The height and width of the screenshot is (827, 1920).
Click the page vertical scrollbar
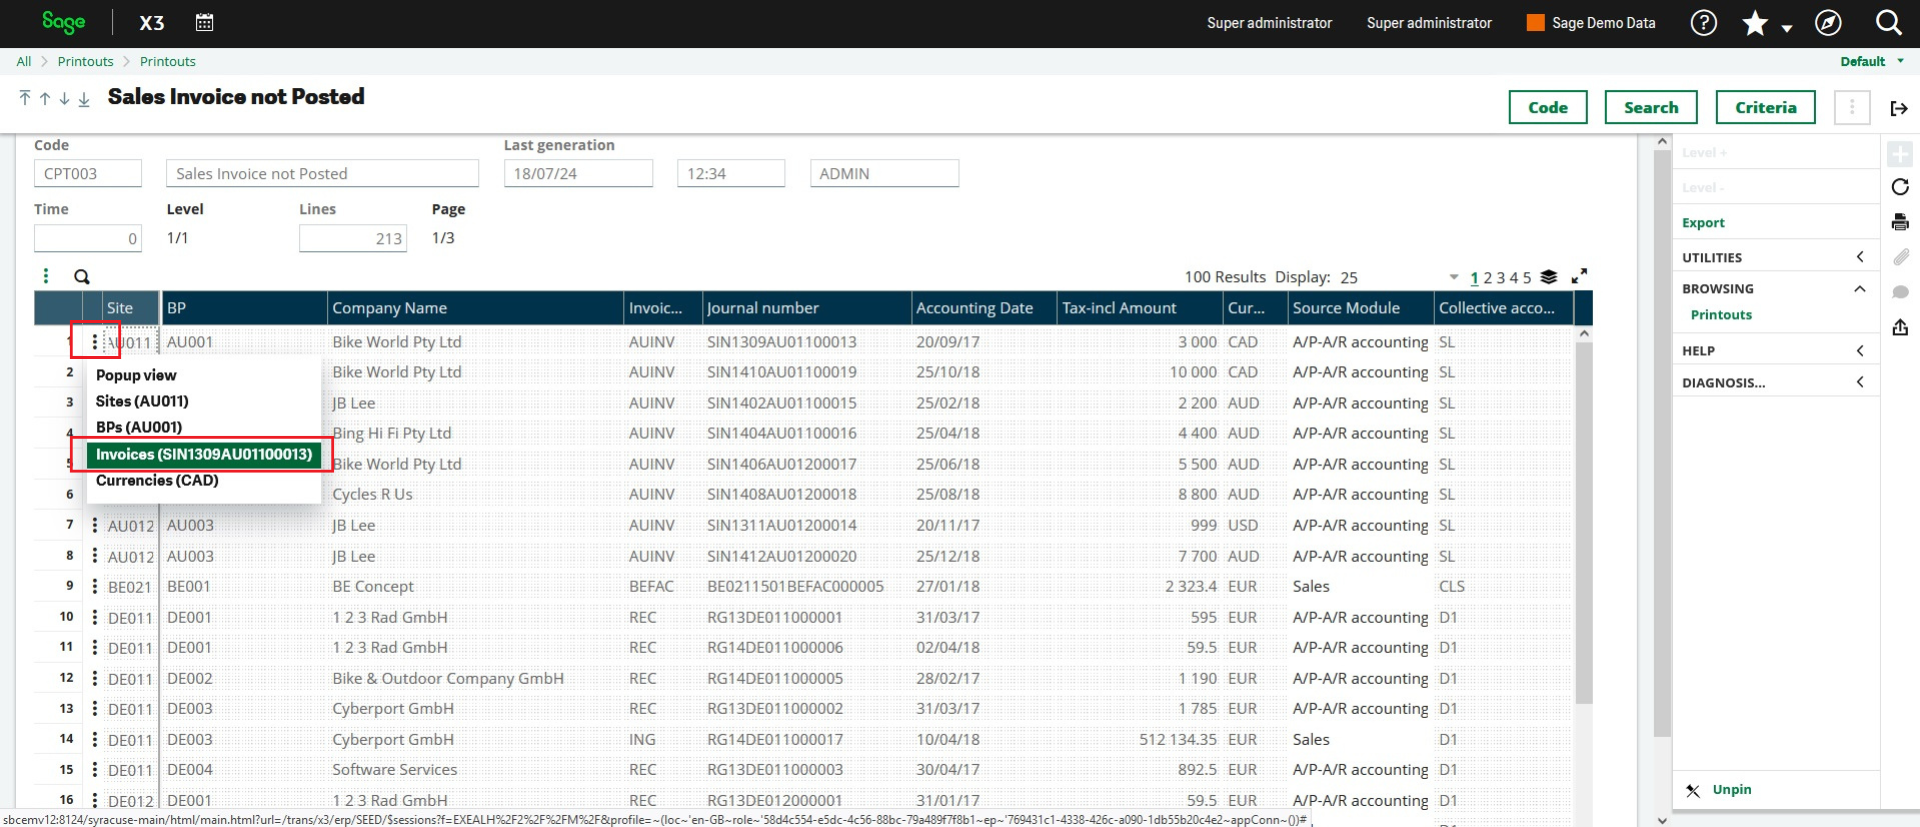coord(1662,445)
